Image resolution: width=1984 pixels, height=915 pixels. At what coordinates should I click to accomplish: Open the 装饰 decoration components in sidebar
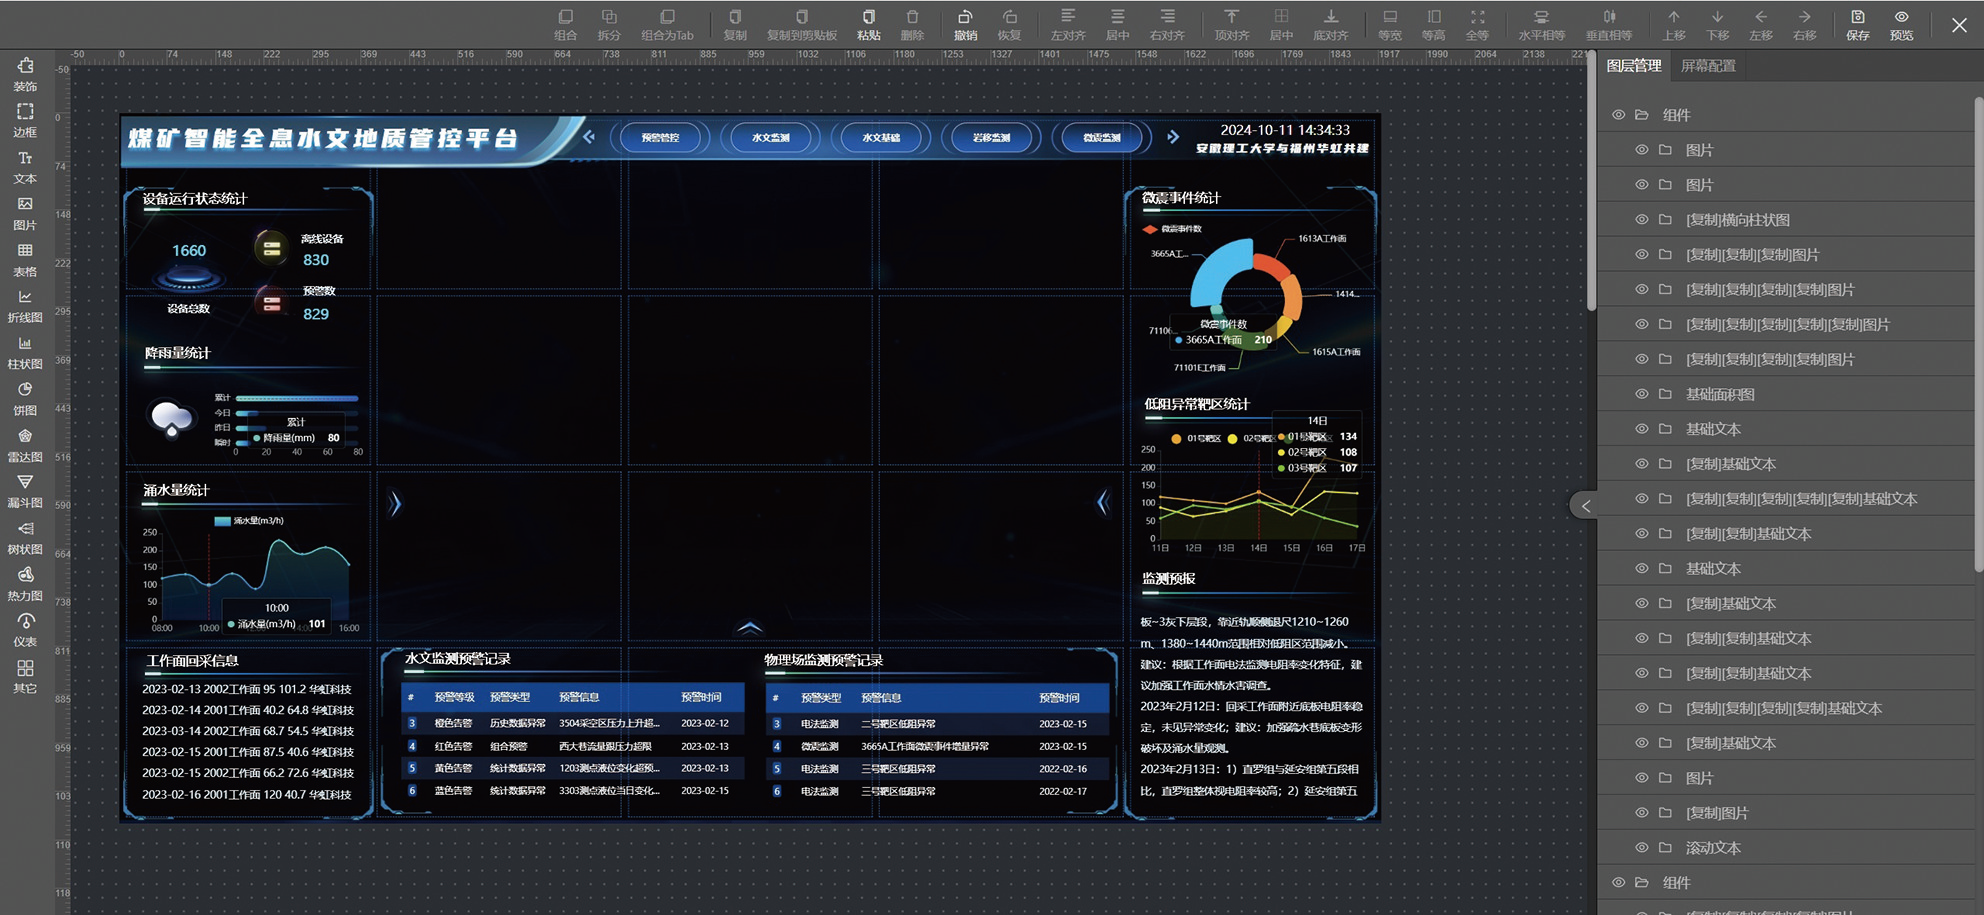pos(25,74)
